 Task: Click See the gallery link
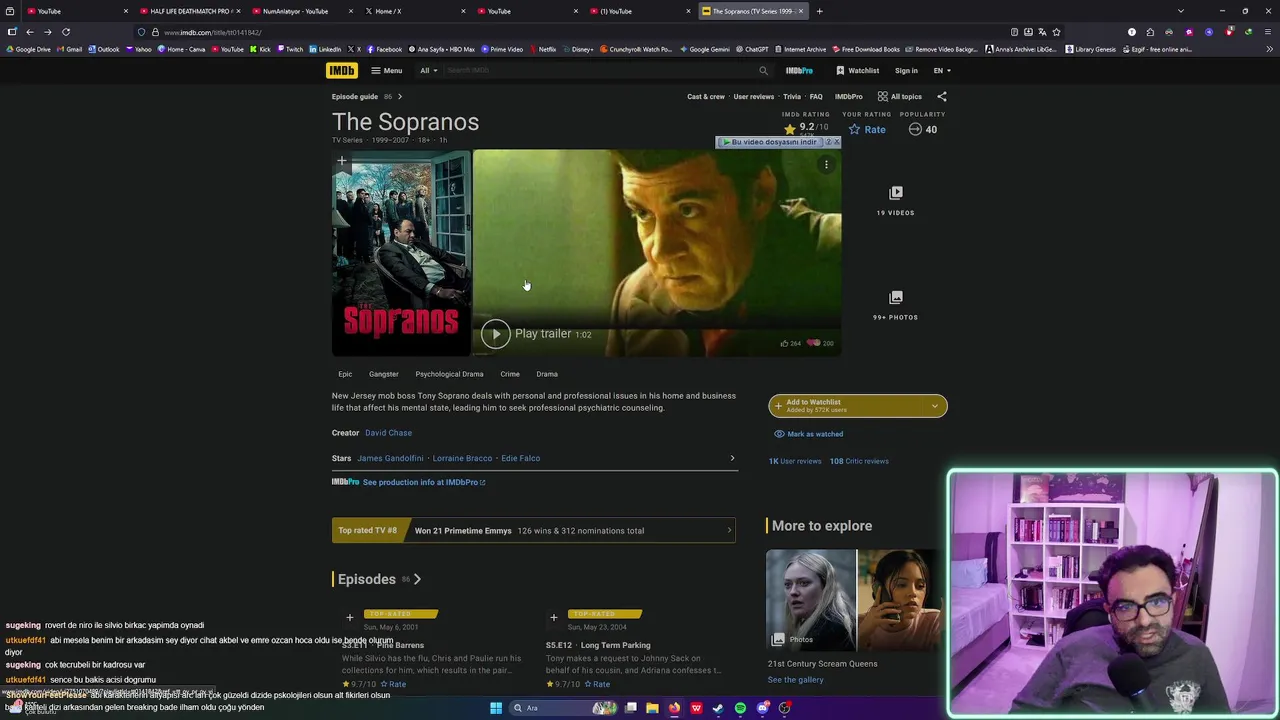tap(796, 680)
